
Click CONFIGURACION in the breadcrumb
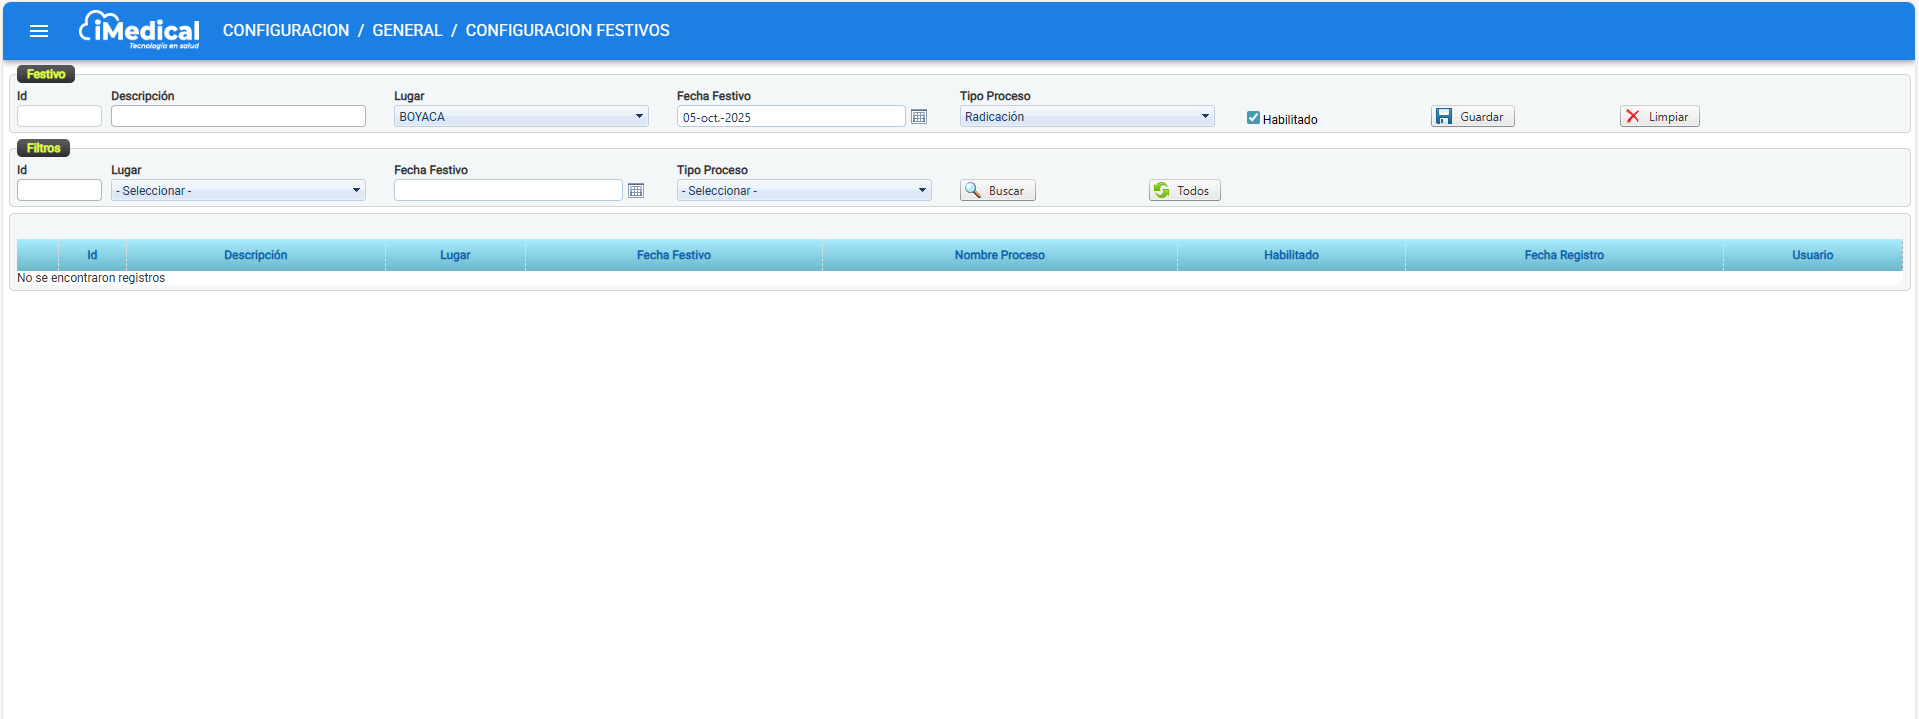(286, 31)
